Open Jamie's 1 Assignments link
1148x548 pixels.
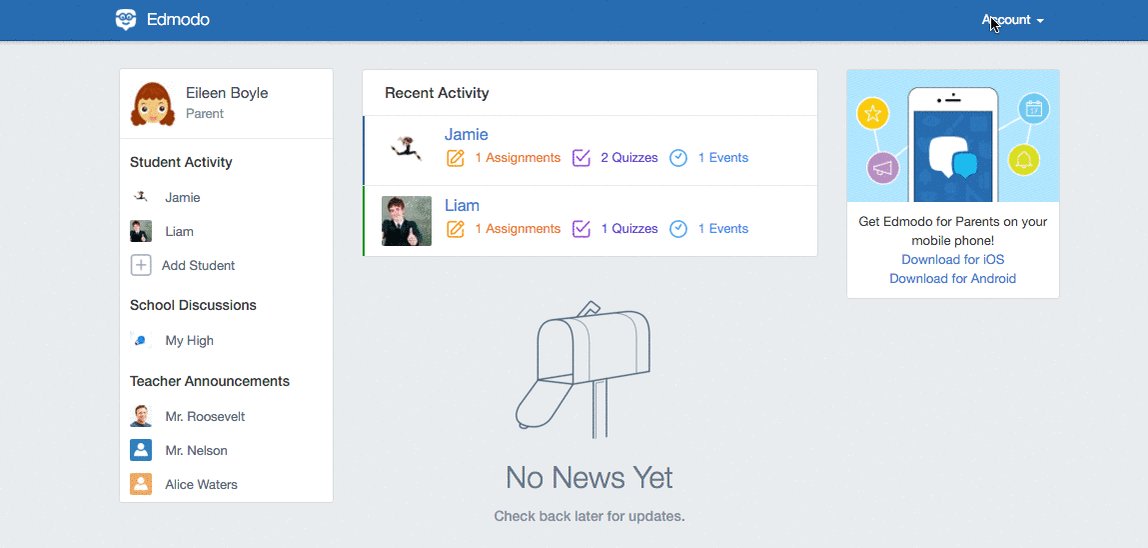point(518,158)
